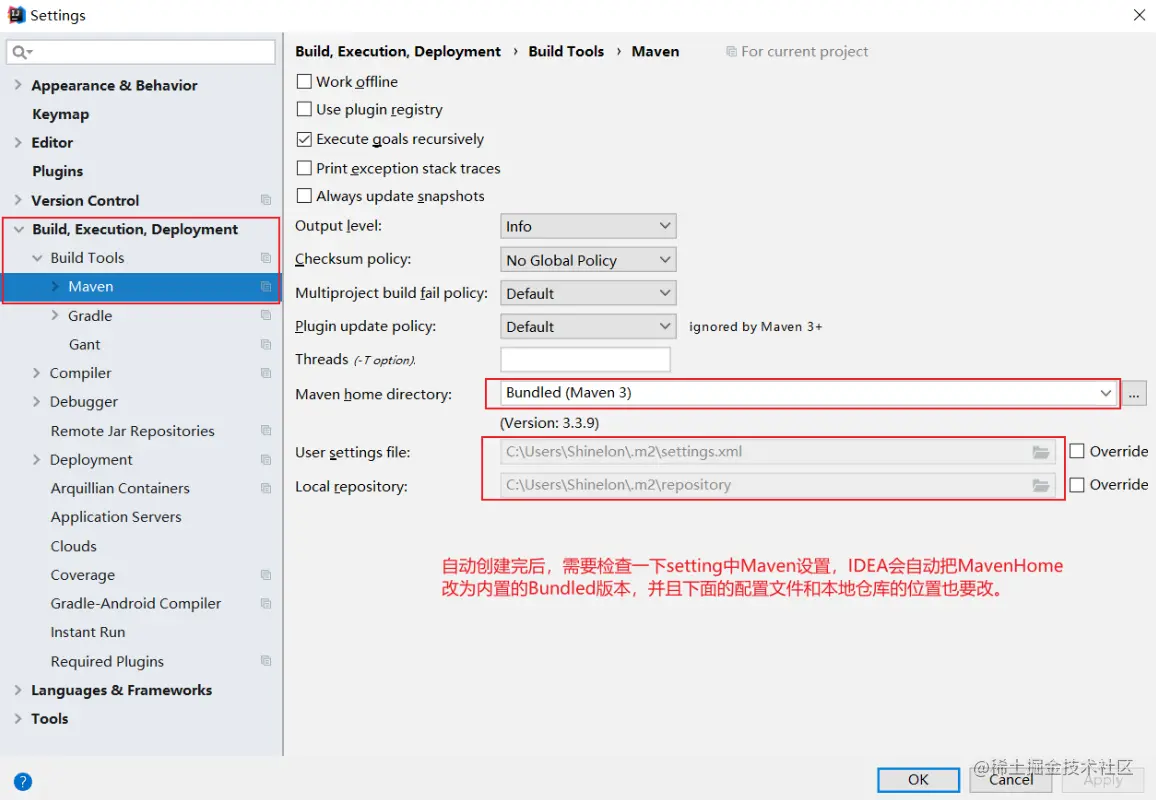Click project-level icon beside Compiler row
The height and width of the screenshot is (800, 1156).
point(266,373)
